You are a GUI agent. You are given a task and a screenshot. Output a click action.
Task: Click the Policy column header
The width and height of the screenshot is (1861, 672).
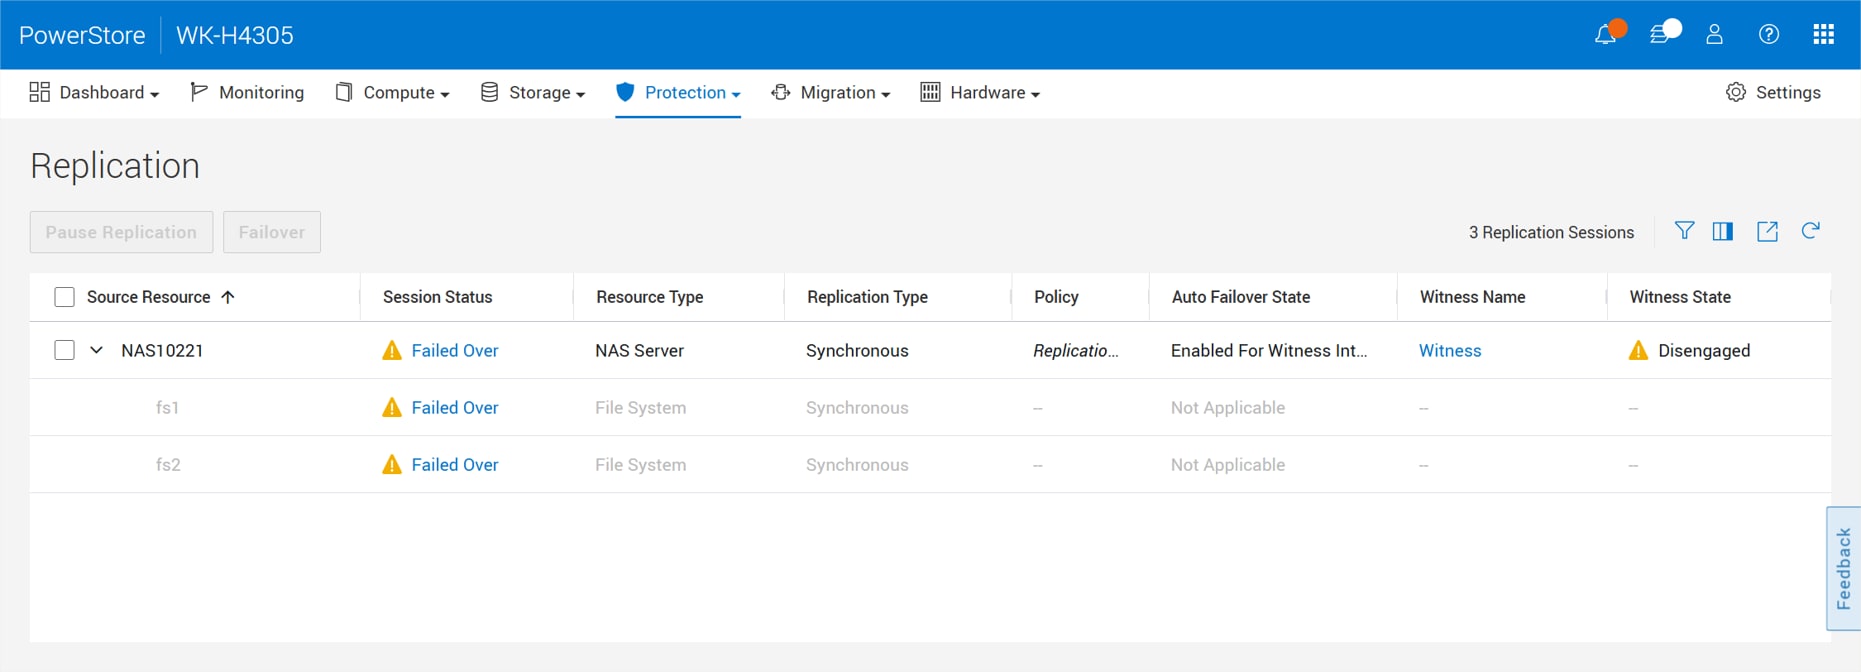coord(1056,297)
